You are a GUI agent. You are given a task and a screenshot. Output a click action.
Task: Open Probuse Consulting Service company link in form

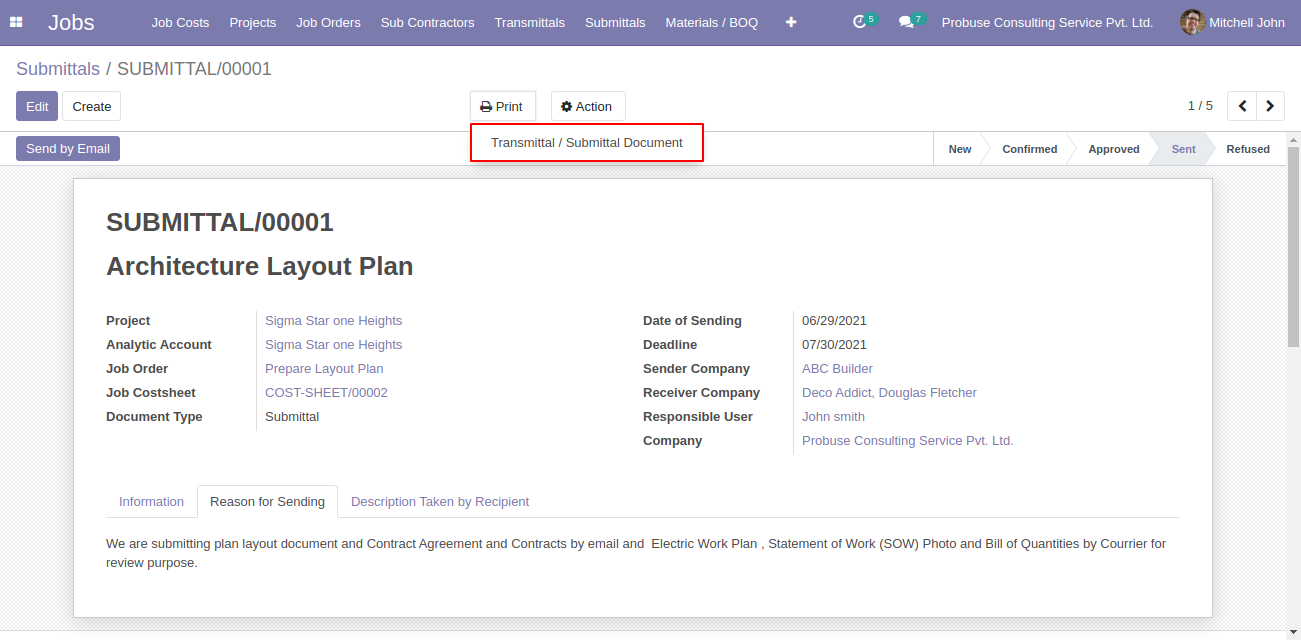[907, 441]
